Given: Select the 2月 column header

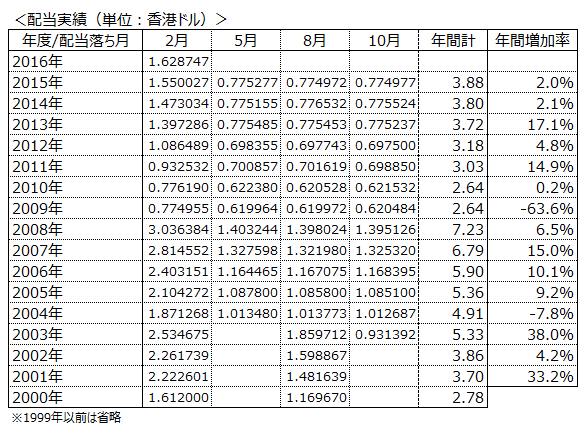Looking at the screenshot, I should (177, 40).
